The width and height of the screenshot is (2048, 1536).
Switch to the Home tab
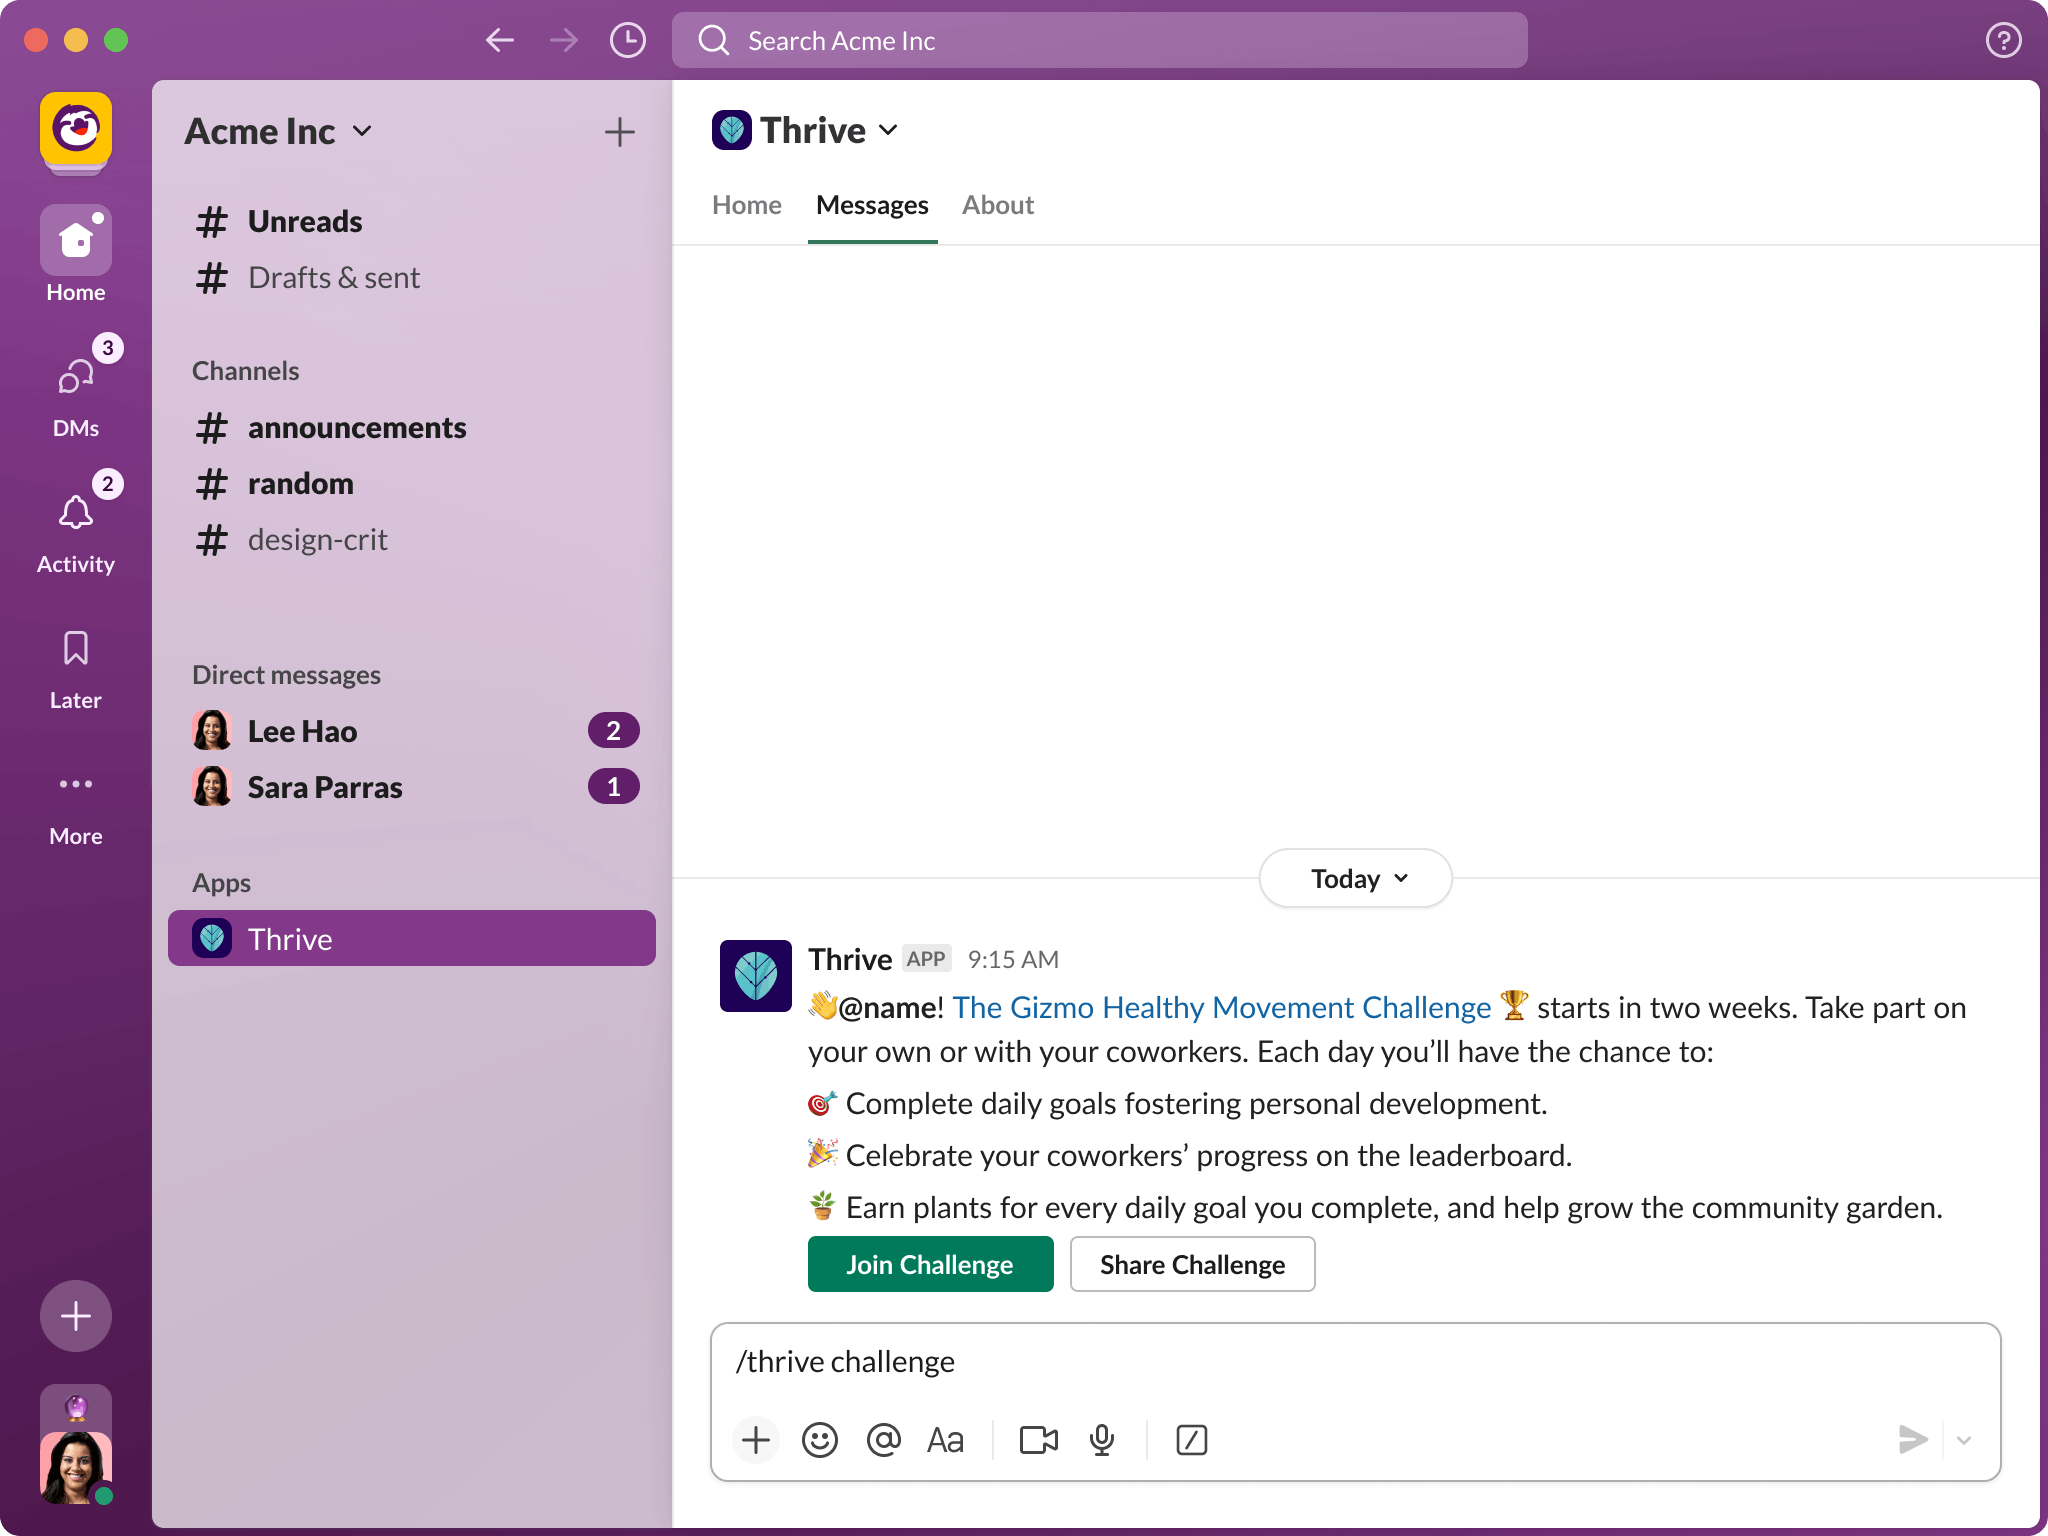point(747,205)
